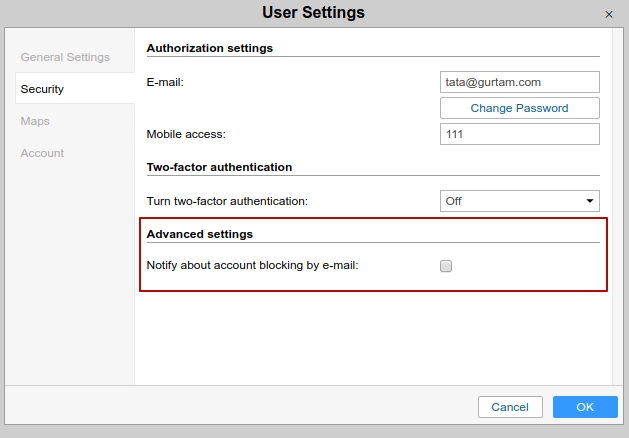Click the 'Turn two-factor authentication:' label

(x=227, y=201)
